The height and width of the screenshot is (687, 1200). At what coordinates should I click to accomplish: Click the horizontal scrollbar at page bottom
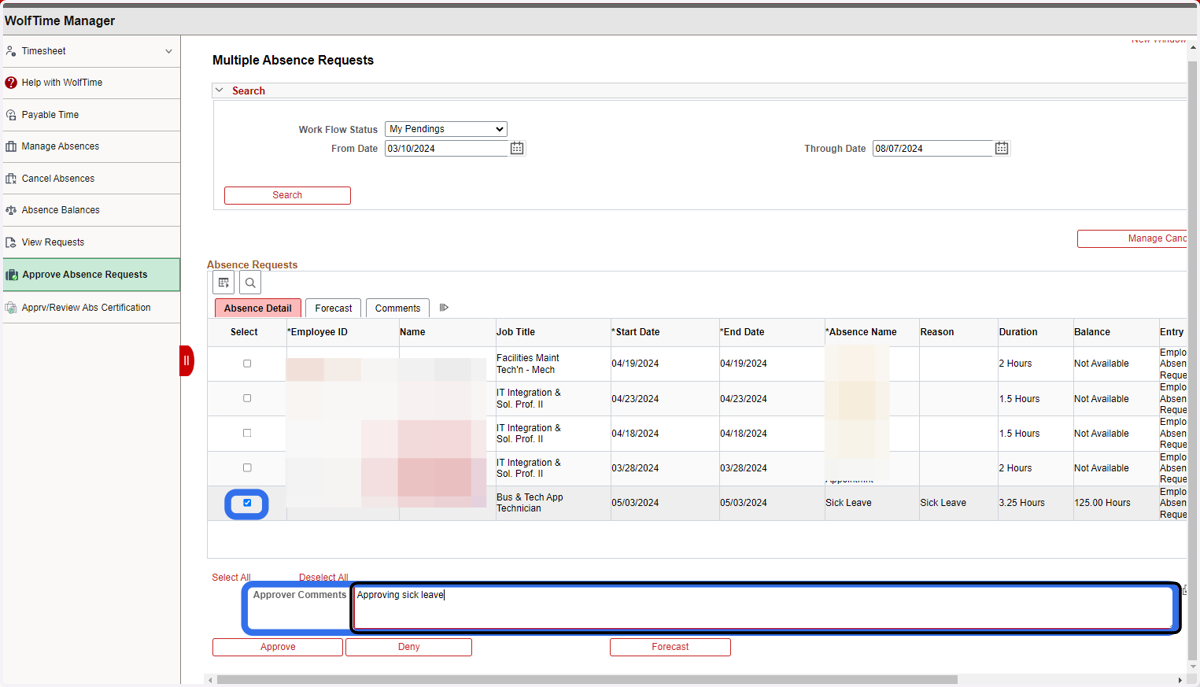[x=587, y=680]
